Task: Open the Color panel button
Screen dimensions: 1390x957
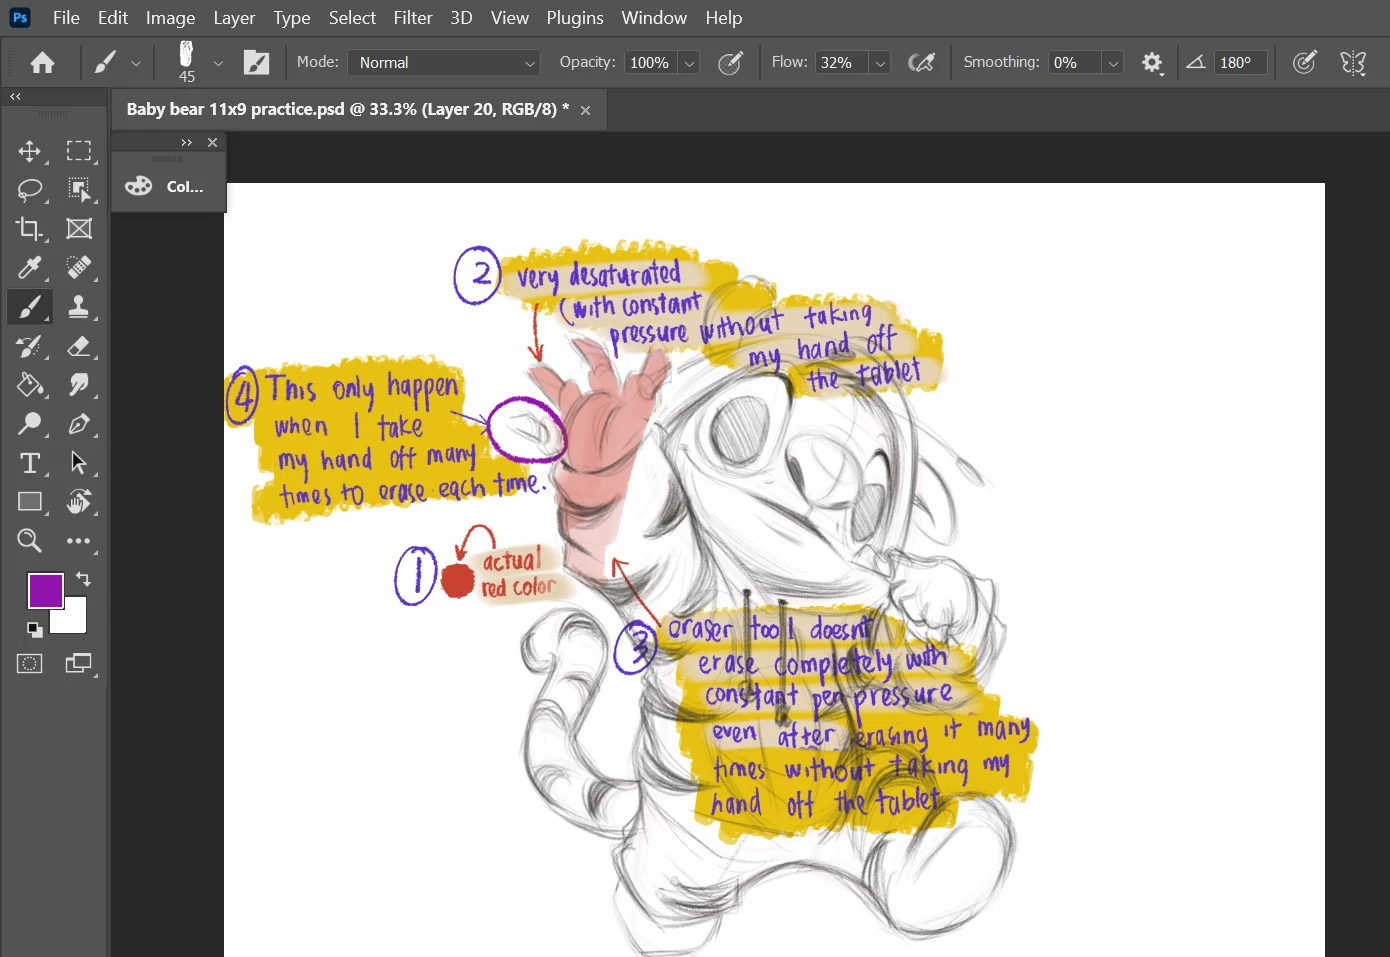Action: point(169,186)
